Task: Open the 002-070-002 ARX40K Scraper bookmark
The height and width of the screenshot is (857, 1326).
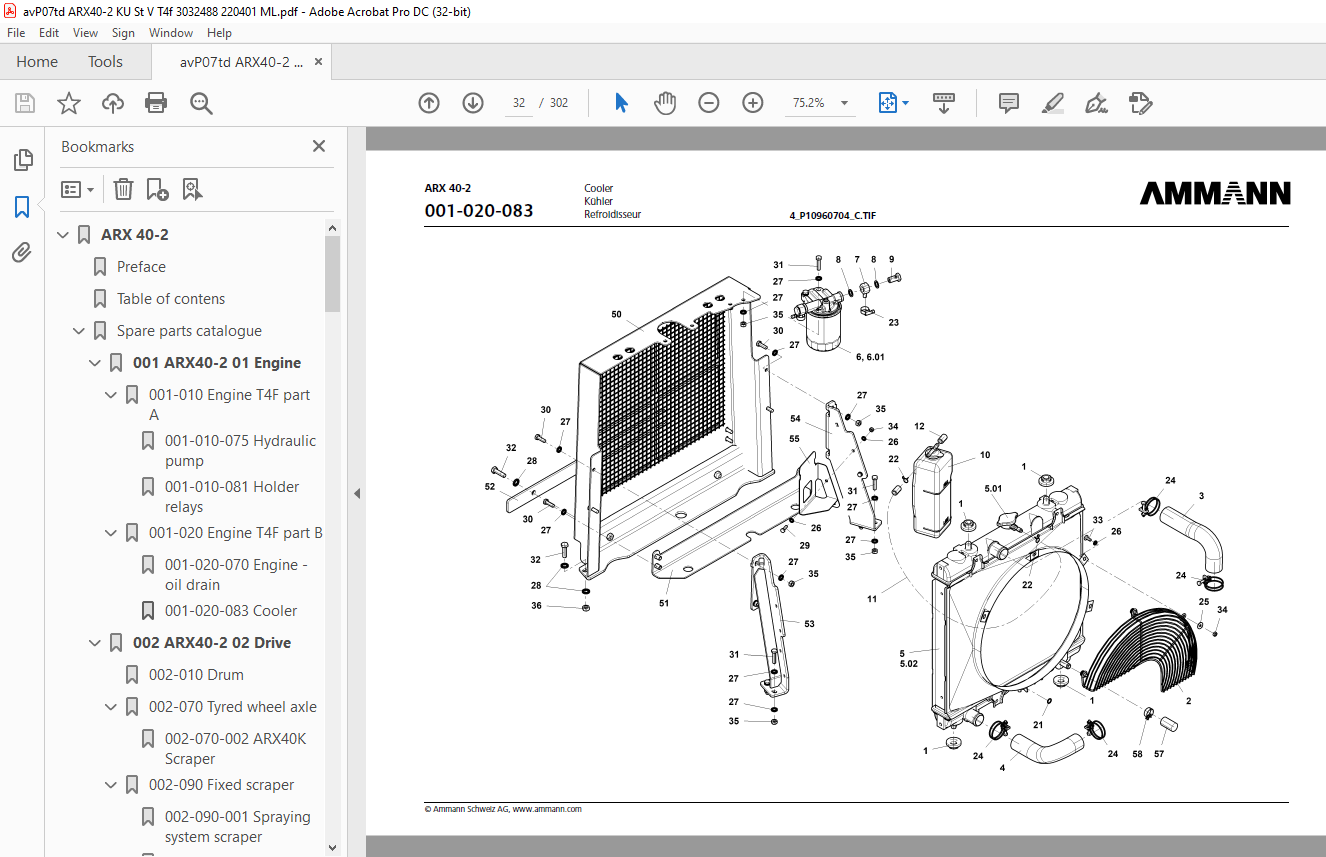Action: click(236, 749)
